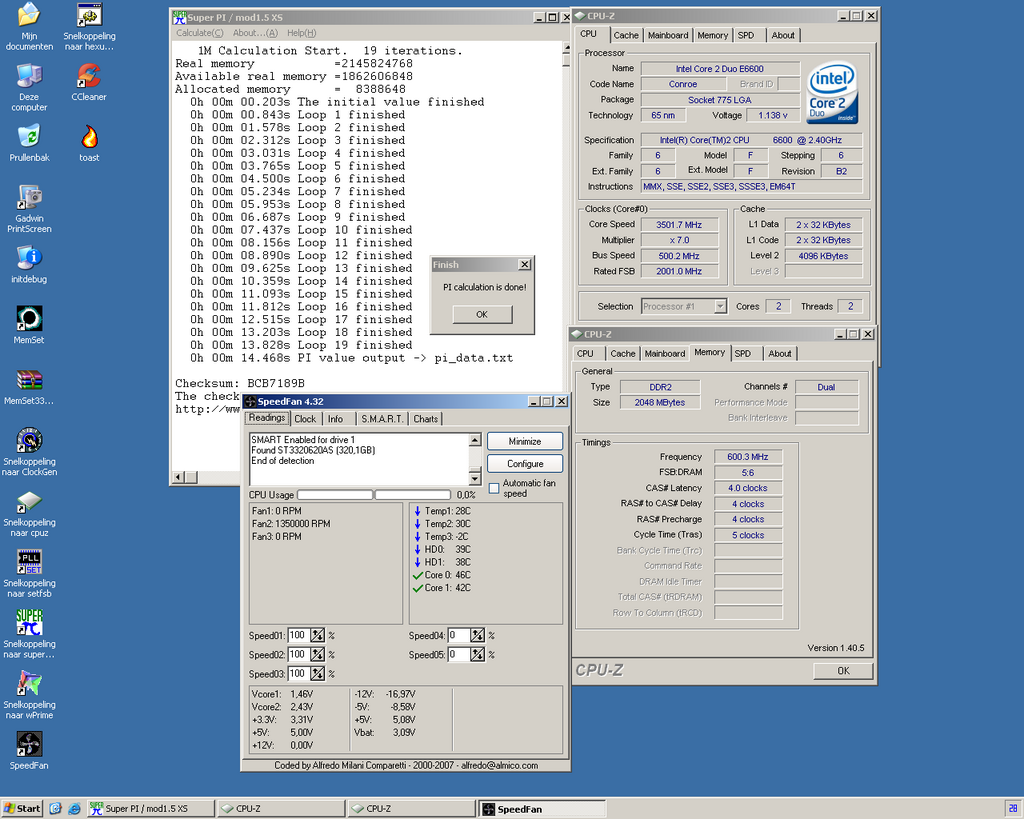1024x819 pixels.
Task: Switch to the Cache tab in top CPU-Z window
Action: 626,35
